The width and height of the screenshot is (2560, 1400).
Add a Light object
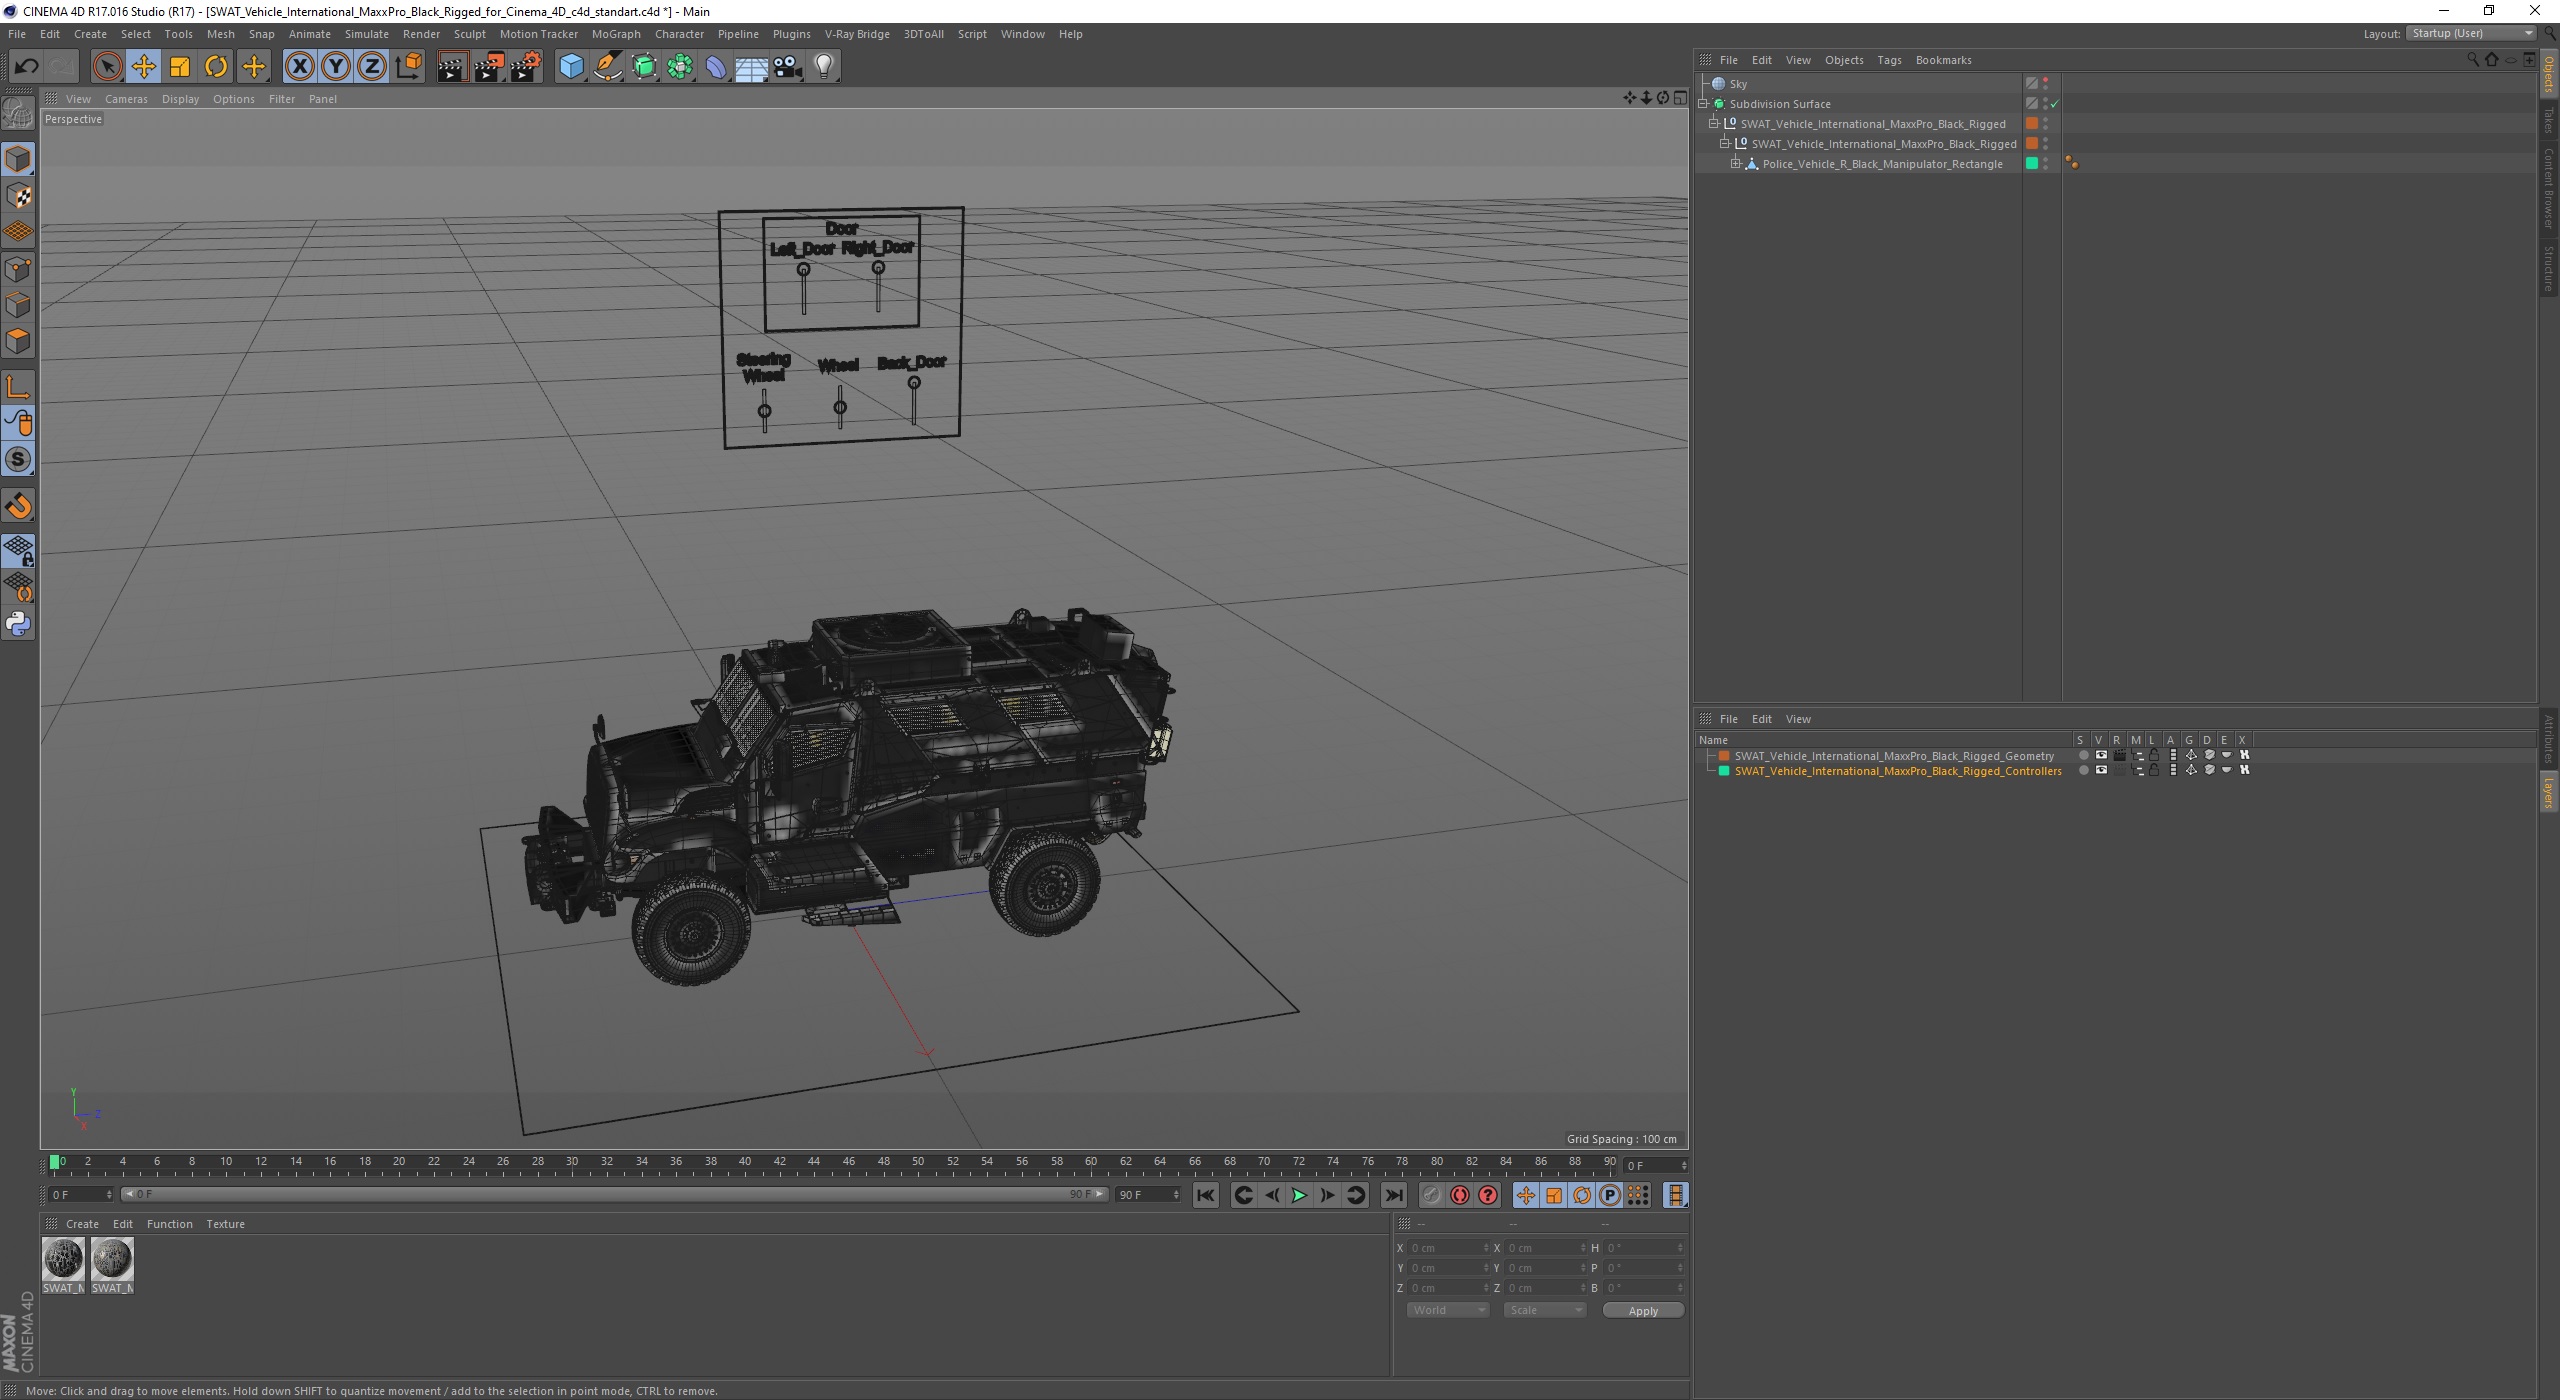[x=824, y=67]
